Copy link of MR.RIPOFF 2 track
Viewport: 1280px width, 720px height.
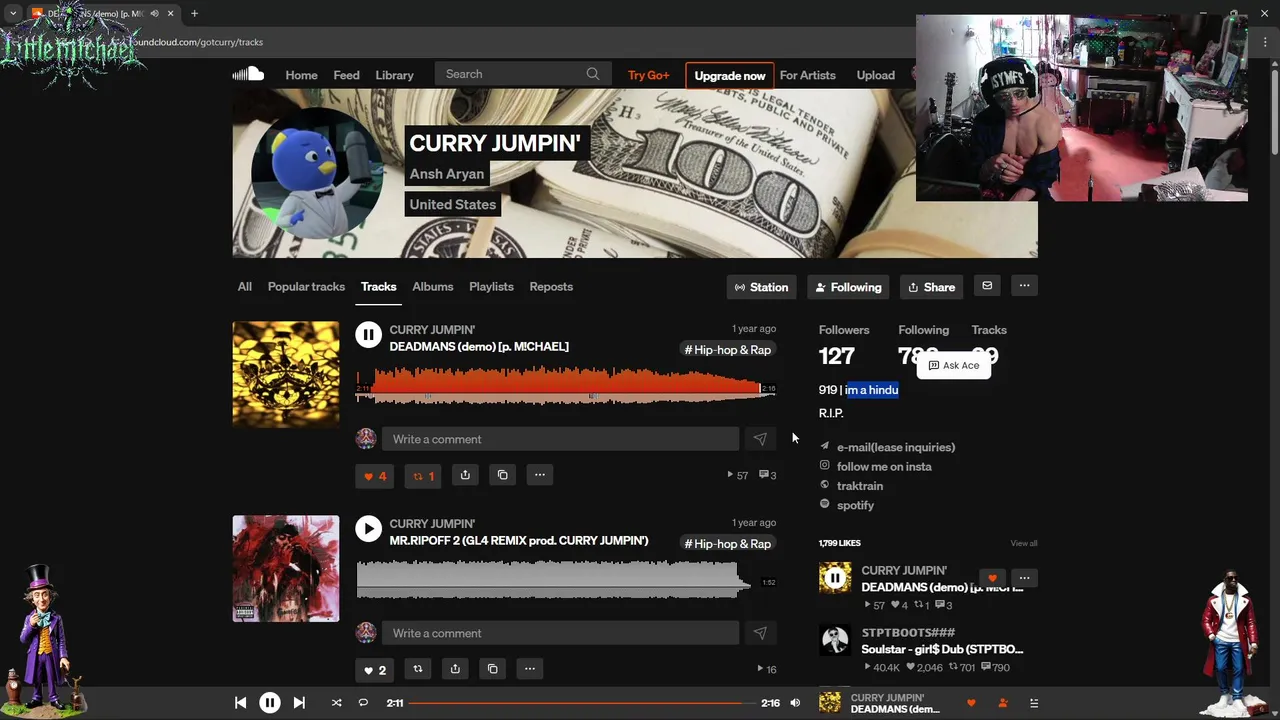pyautogui.click(x=492, y=669)
